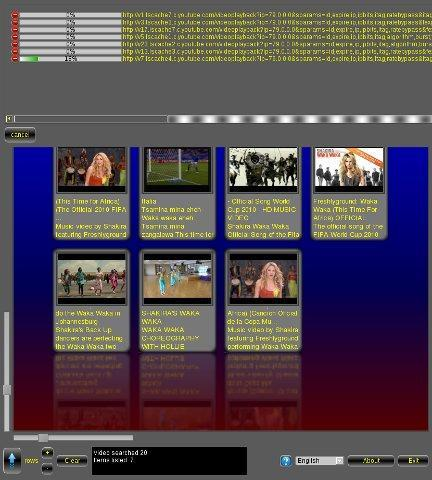
Task: Click 'Cancion Oficial de la Copa' title
Action: (262, 317)
